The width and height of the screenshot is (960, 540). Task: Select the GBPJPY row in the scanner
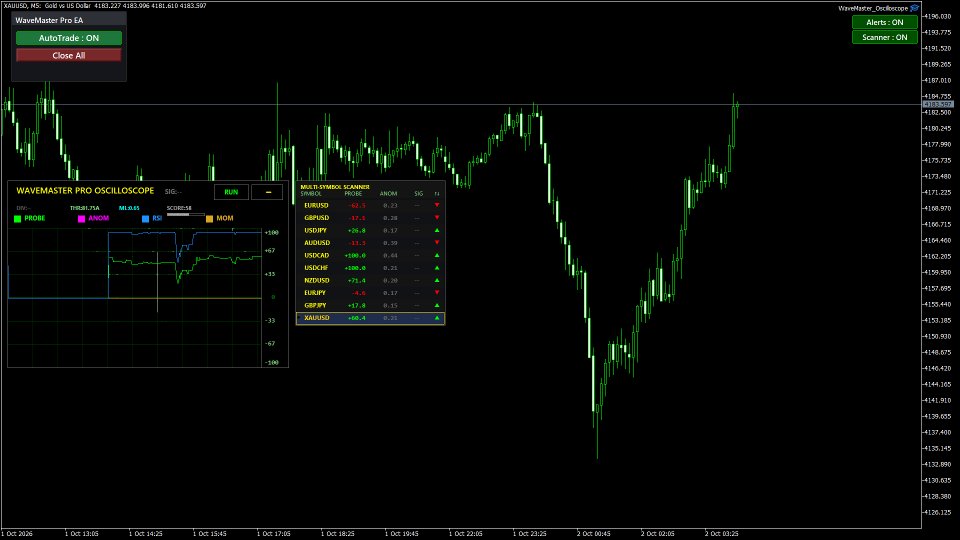pyautogui.click(x=370, y=306)
